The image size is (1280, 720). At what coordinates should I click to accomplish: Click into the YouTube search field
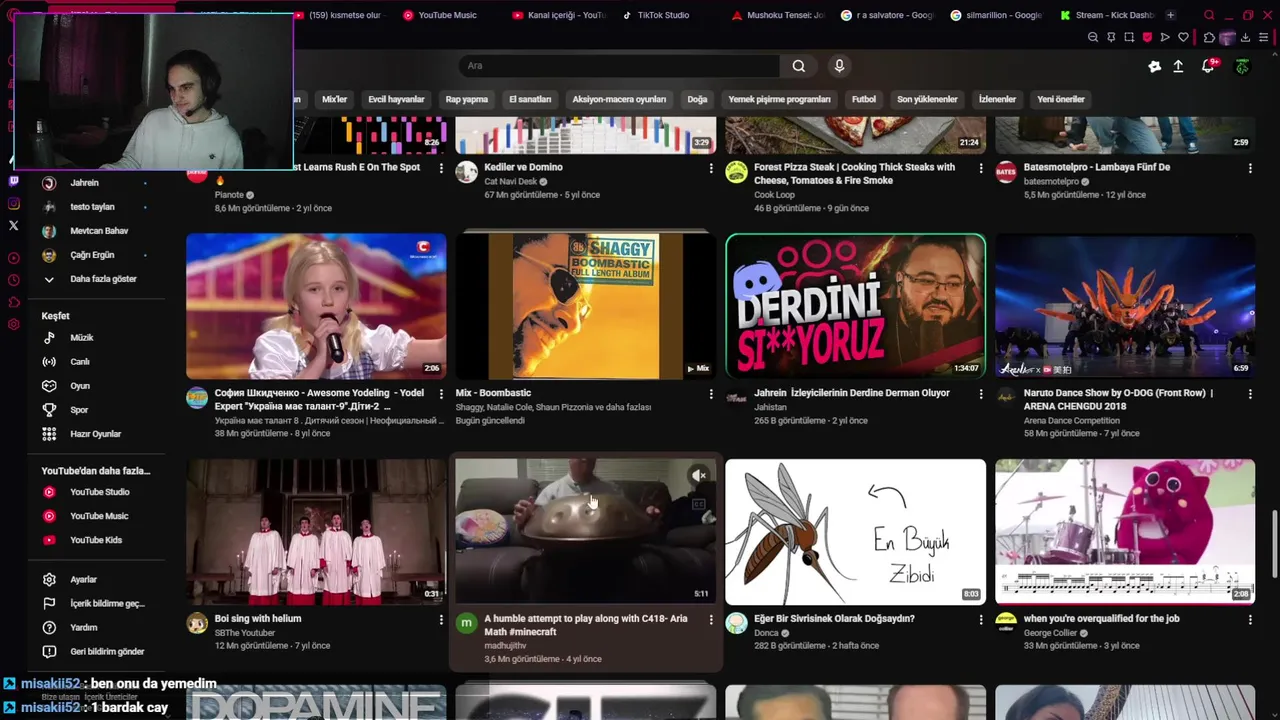click(x=620, y=66)
